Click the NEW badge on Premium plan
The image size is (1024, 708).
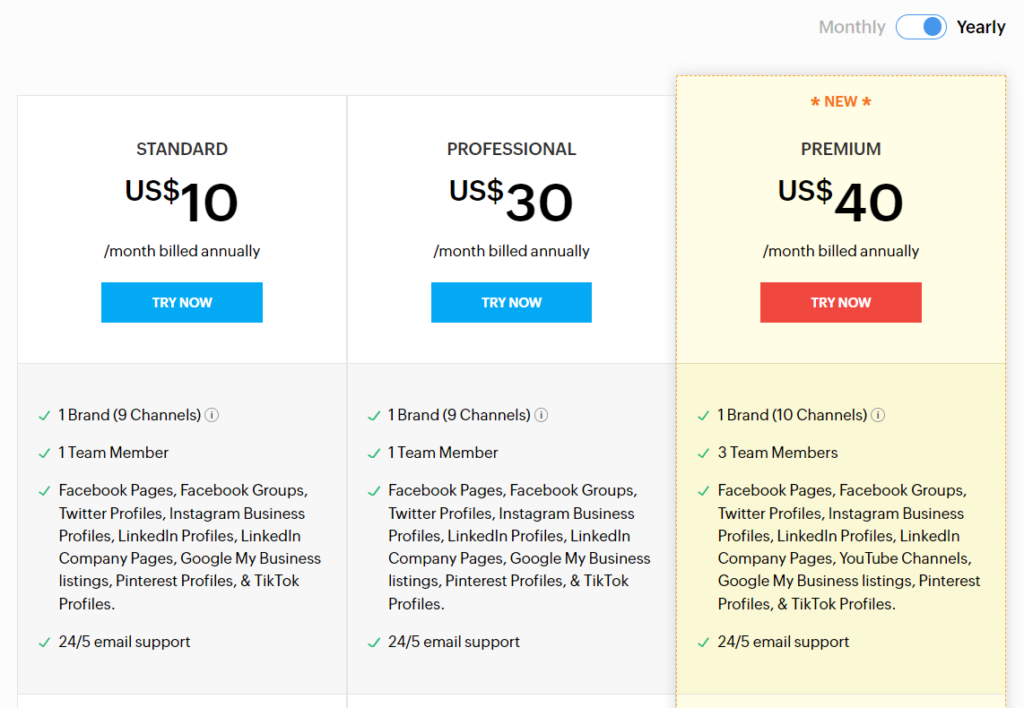tap(840, 102)
